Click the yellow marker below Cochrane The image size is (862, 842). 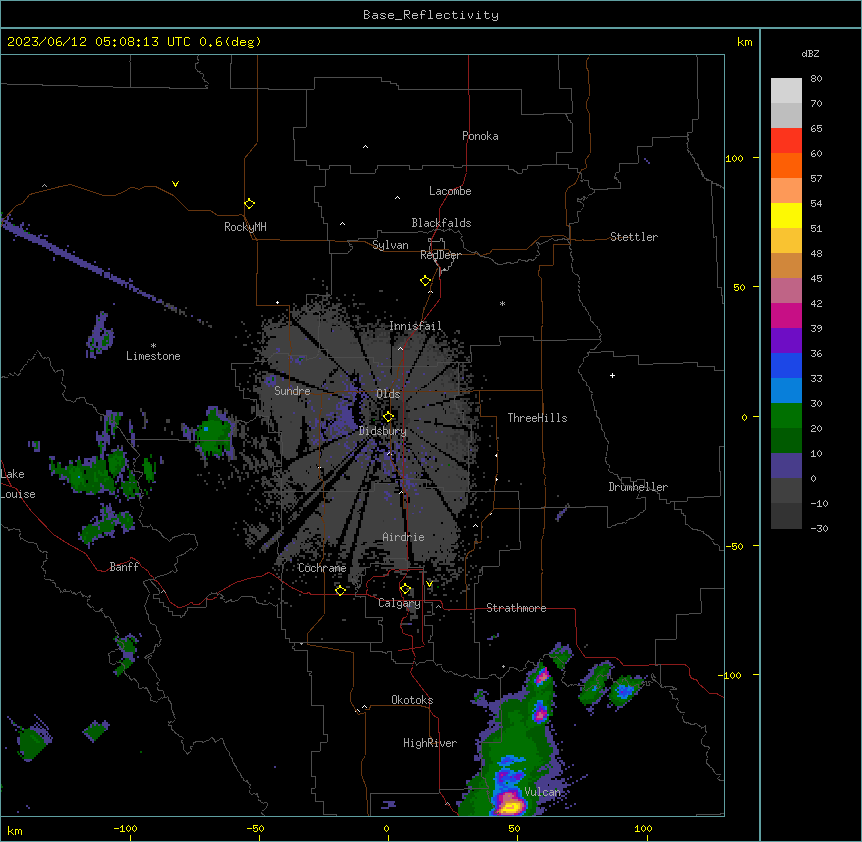tap(340, 590)
